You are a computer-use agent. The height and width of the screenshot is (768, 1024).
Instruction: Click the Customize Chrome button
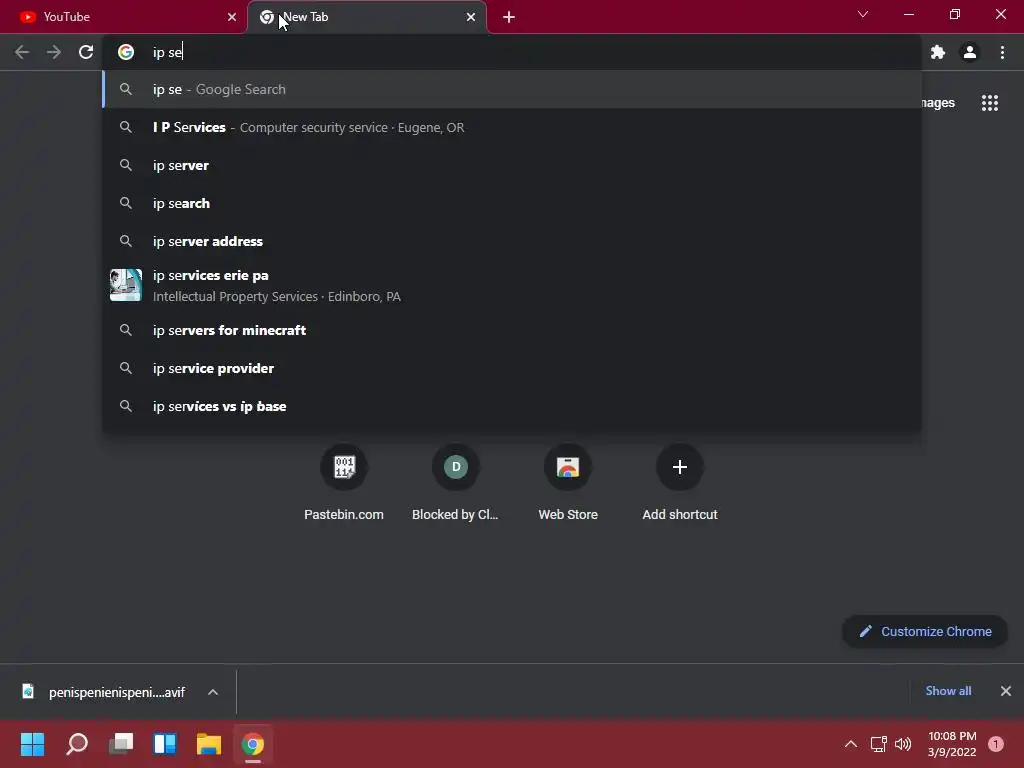pyautogui.click(x=925, y=632)
